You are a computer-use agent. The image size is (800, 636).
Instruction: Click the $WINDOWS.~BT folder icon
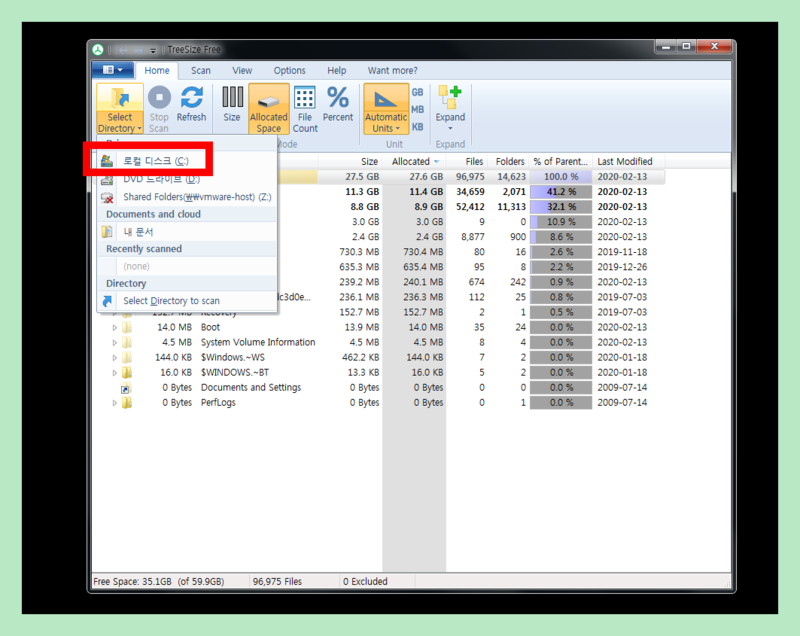pyautogui.click(x=127, y=373)
